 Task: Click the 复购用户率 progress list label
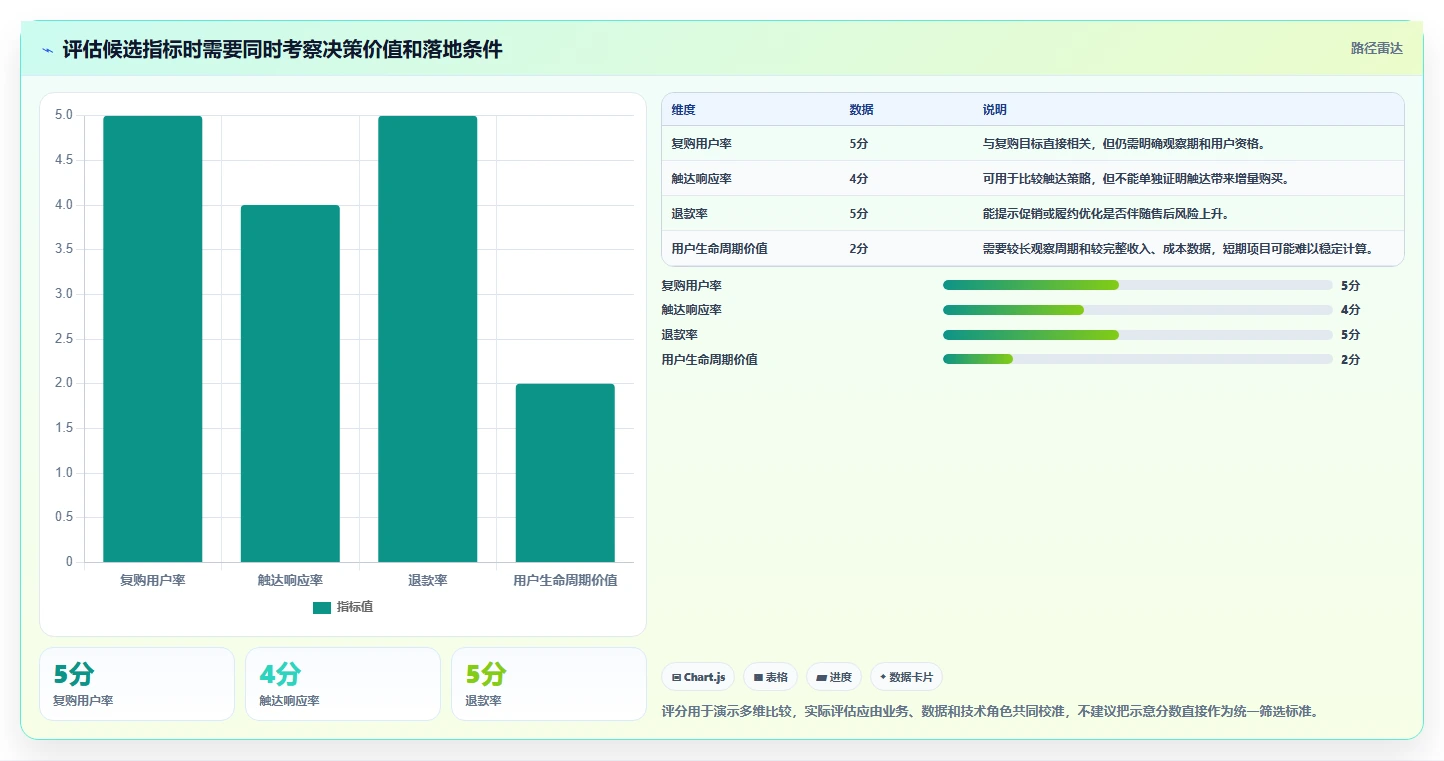click(691, 286)
